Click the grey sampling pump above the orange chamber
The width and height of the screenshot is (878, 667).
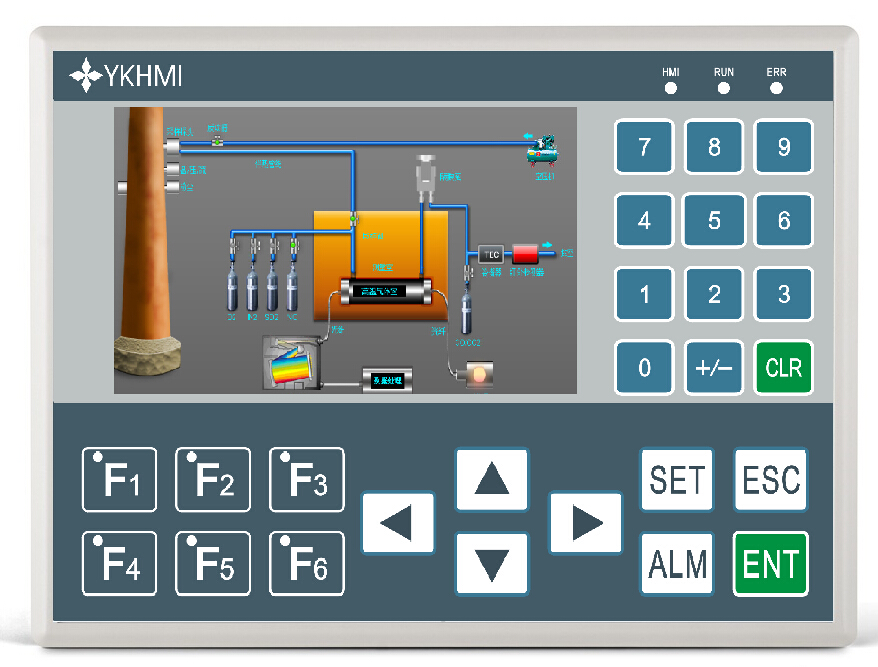(x=426, y=177)
